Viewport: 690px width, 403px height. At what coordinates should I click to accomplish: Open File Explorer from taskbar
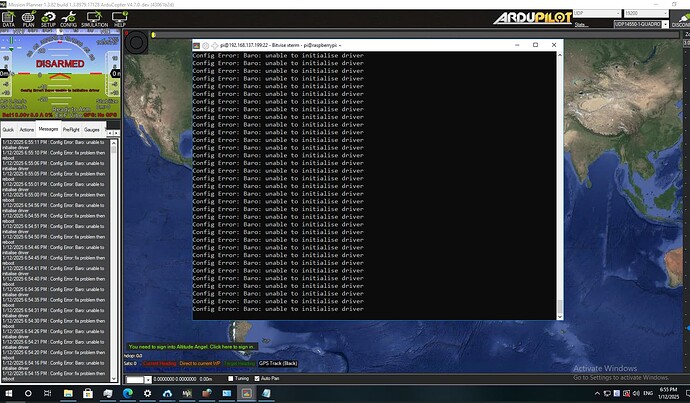(68, 393)
